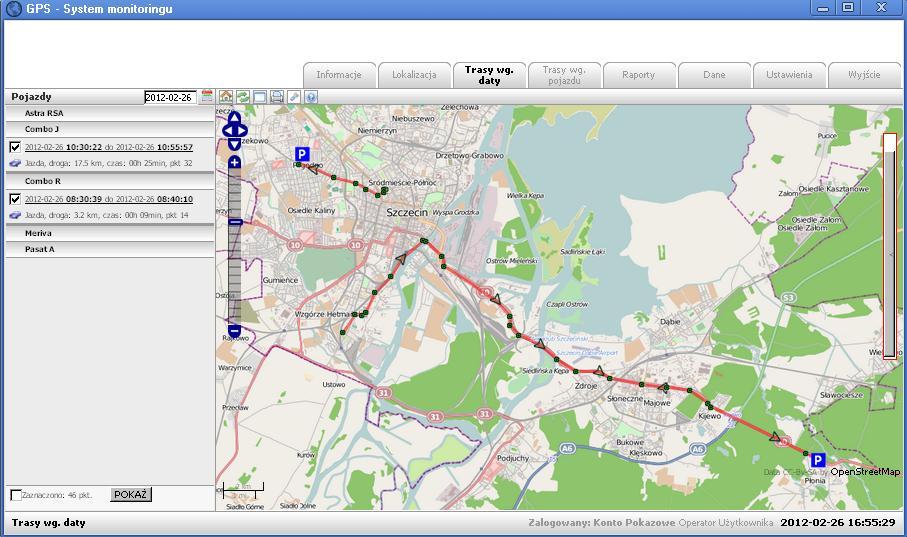
Task: Click car icon under Combo R trip
Action: pos(15,215)
